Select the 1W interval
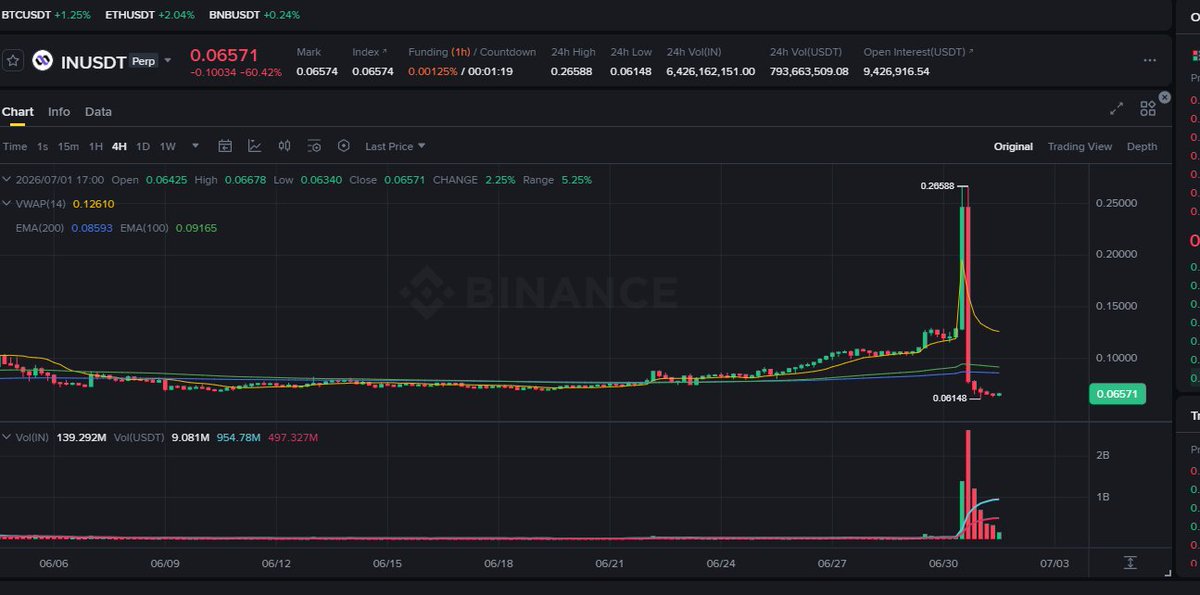 point(168,146)
